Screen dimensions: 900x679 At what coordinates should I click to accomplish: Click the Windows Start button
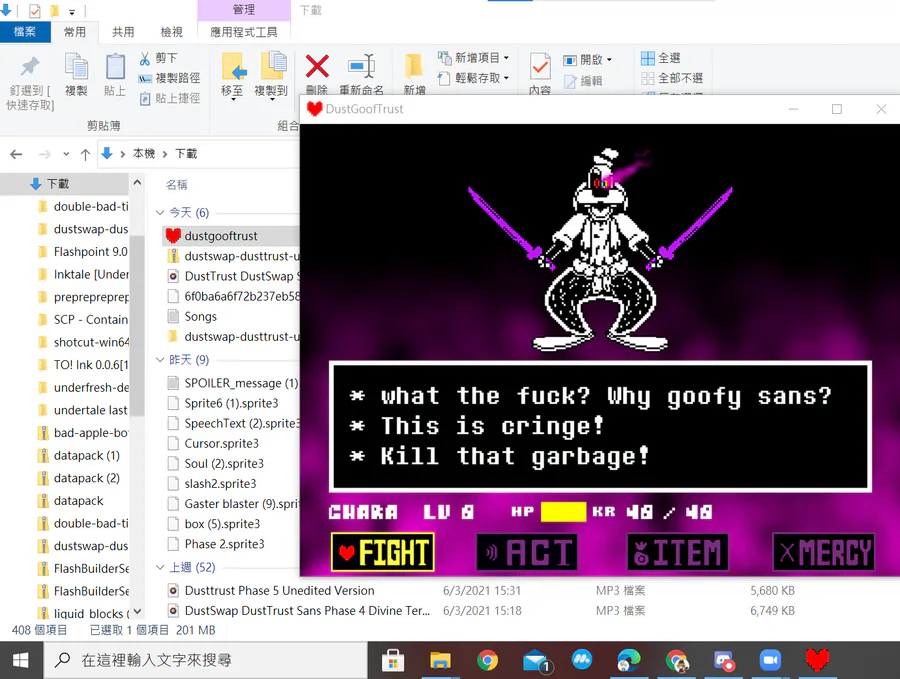[x=21, y=661]
